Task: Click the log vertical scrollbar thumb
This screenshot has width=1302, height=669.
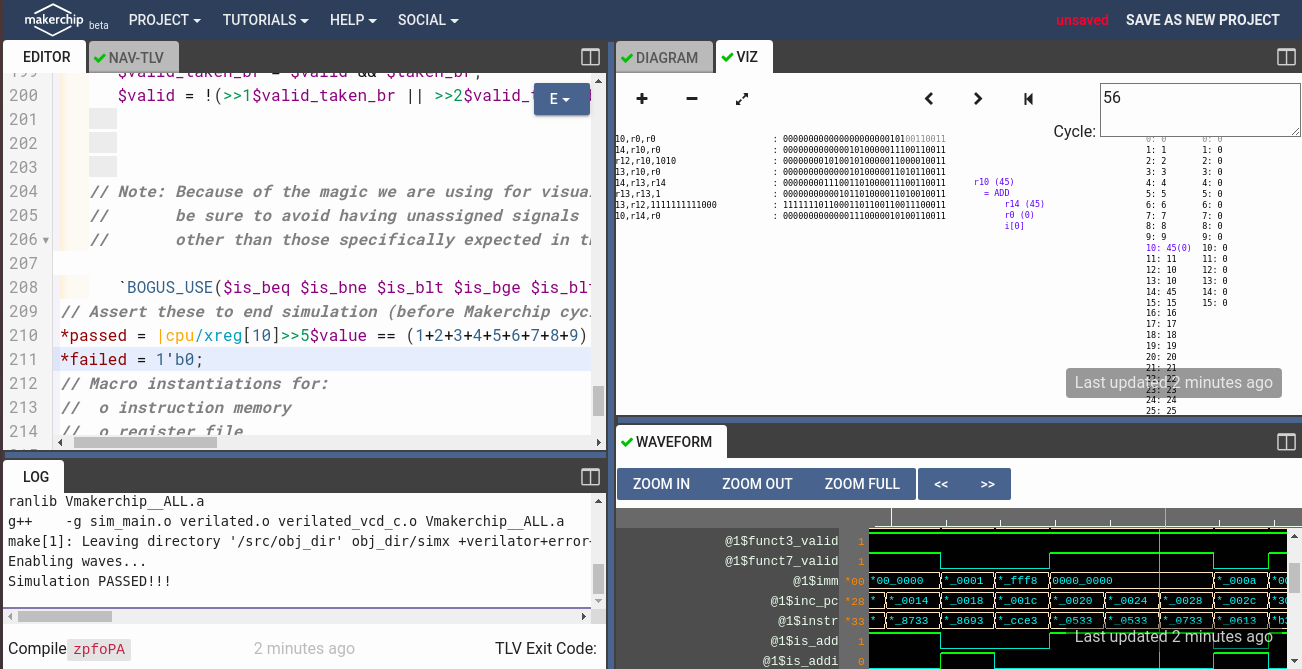Action: pos(598,578)
